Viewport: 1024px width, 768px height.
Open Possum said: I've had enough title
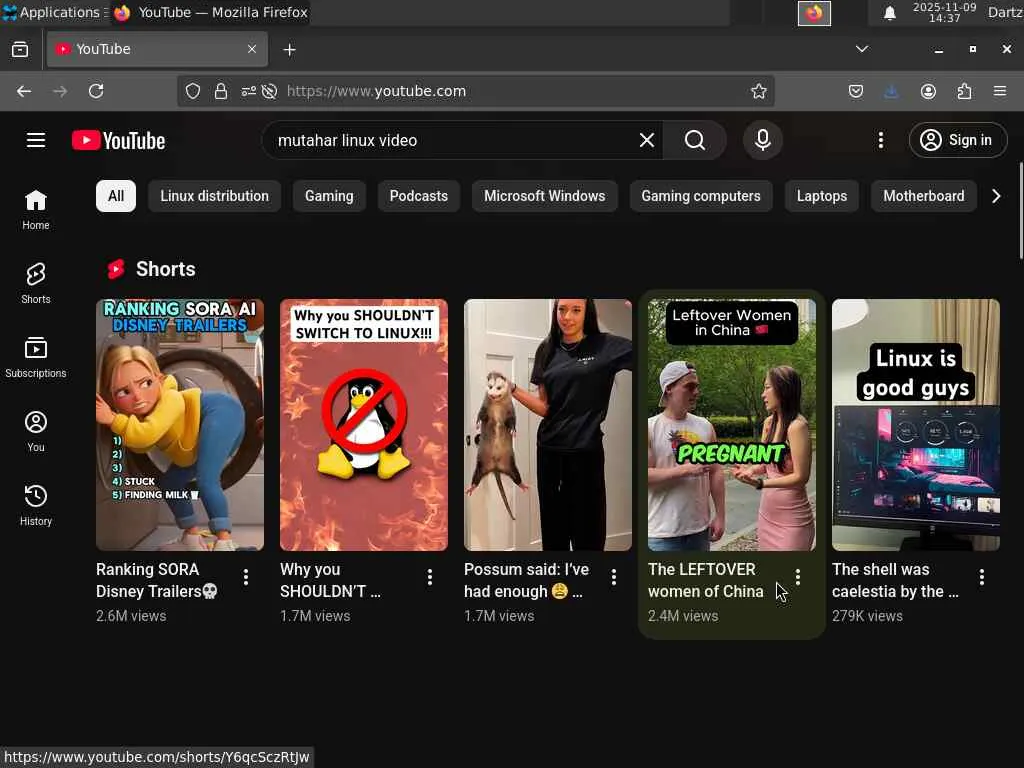pos(526,580)
